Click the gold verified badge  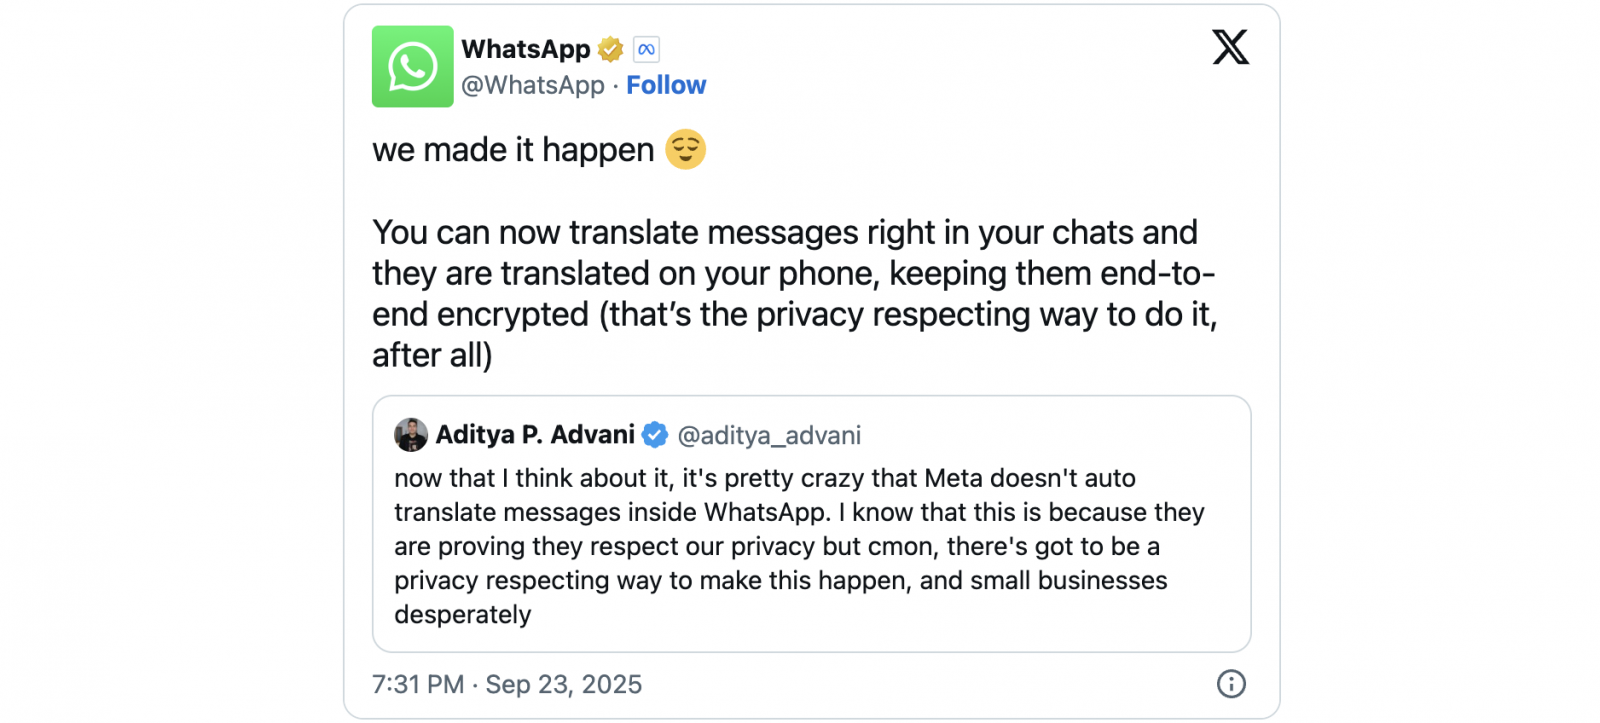pyautogui.click(x=610, y=49)
